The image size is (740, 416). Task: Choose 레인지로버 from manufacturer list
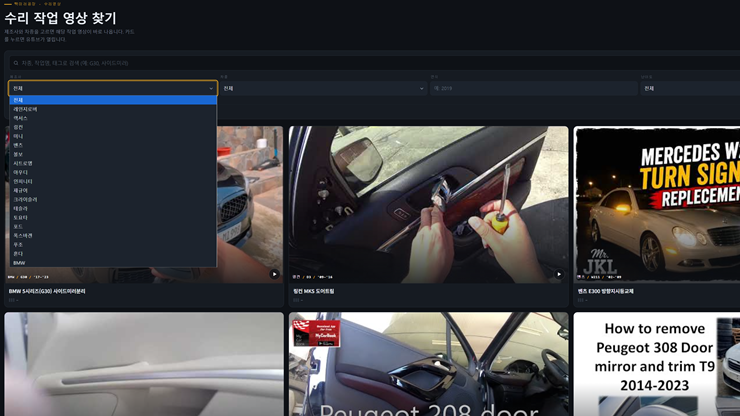pos(113,109)
